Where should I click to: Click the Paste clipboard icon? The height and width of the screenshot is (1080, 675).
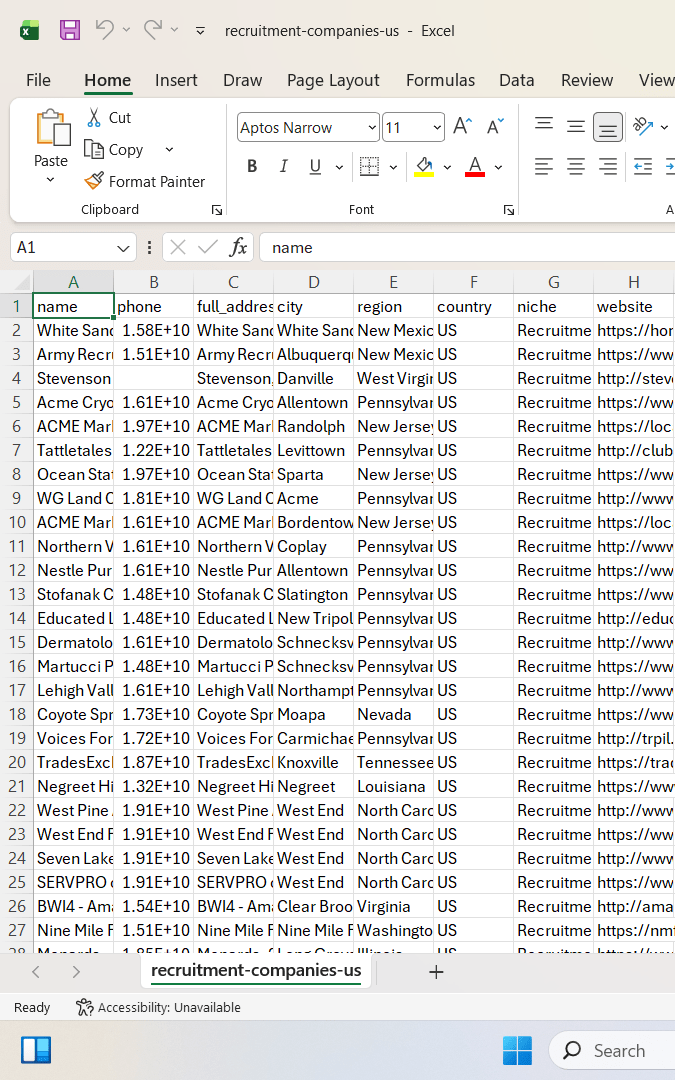click(x=52, y=128)
